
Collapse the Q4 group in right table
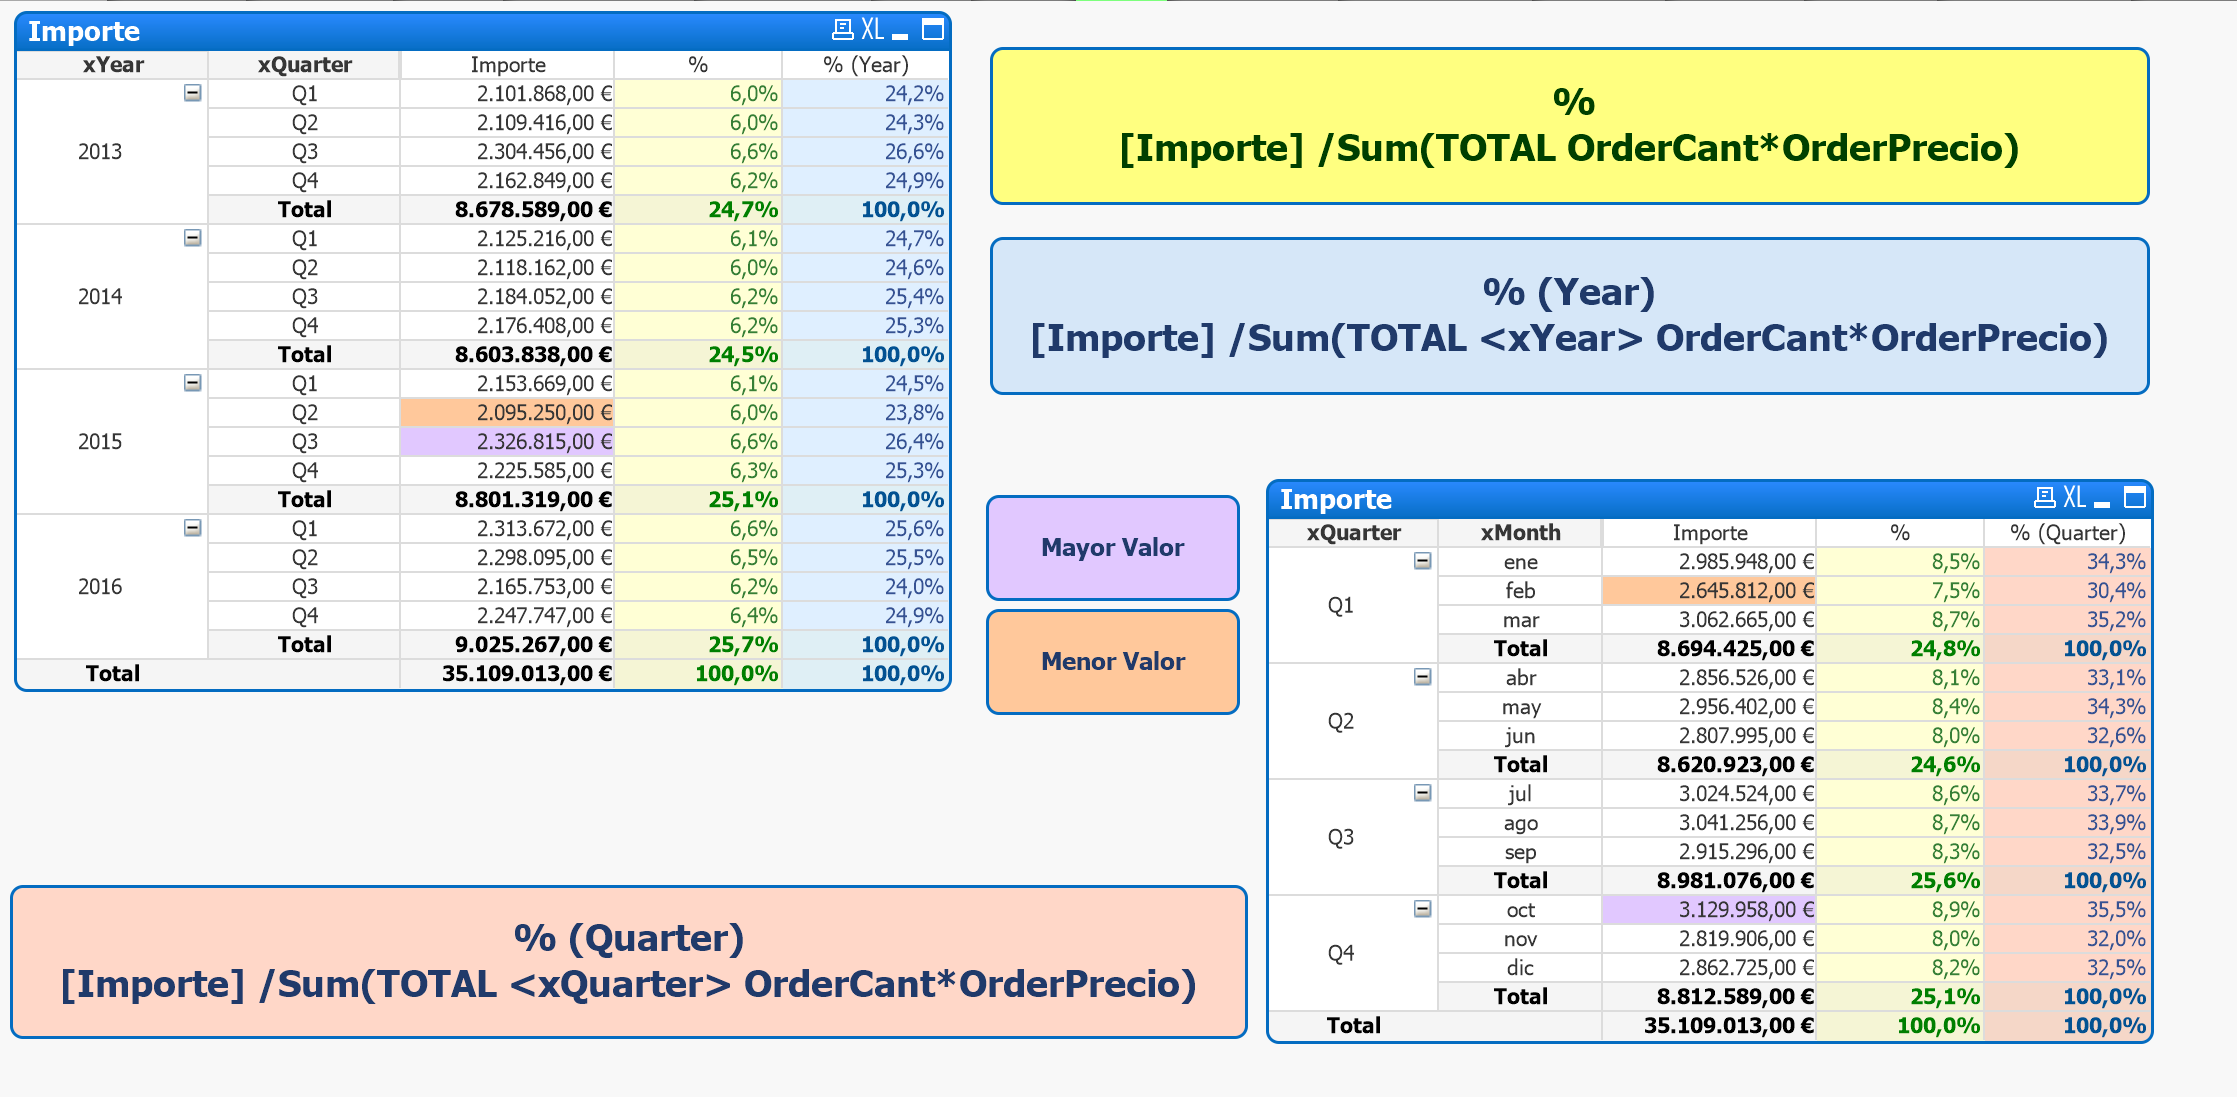point(1422,909)
